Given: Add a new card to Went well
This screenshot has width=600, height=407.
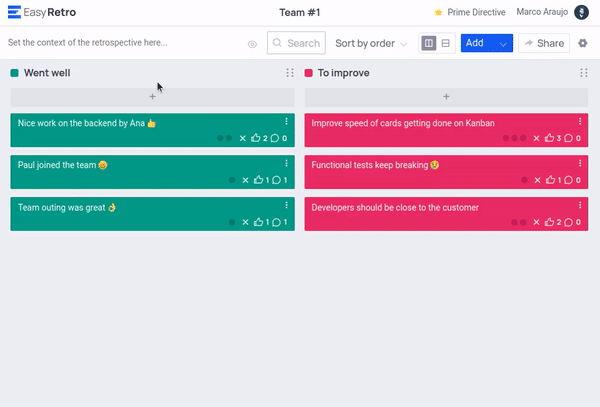Looking at the screenshot, I should tap(152, 97).
